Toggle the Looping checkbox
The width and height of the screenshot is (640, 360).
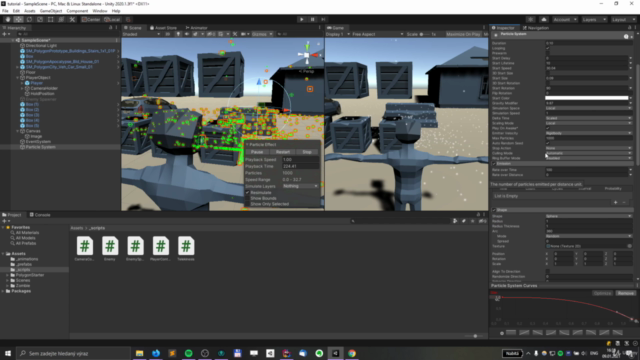click(548, 48)
